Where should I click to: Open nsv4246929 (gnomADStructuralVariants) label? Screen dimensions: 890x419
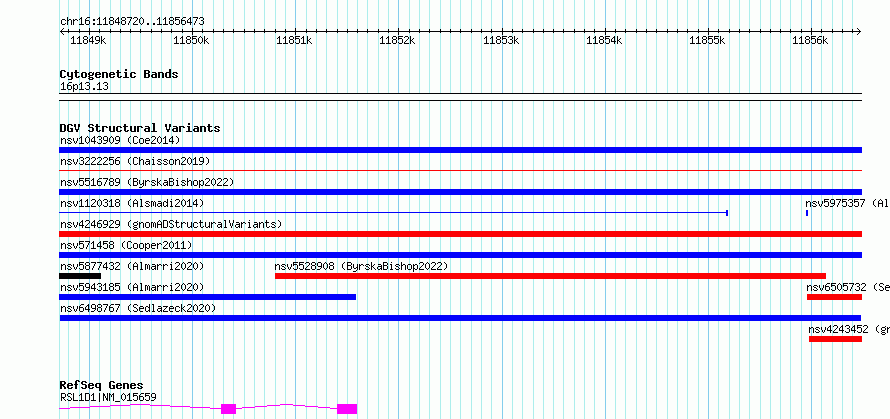(x=171, y=224)
